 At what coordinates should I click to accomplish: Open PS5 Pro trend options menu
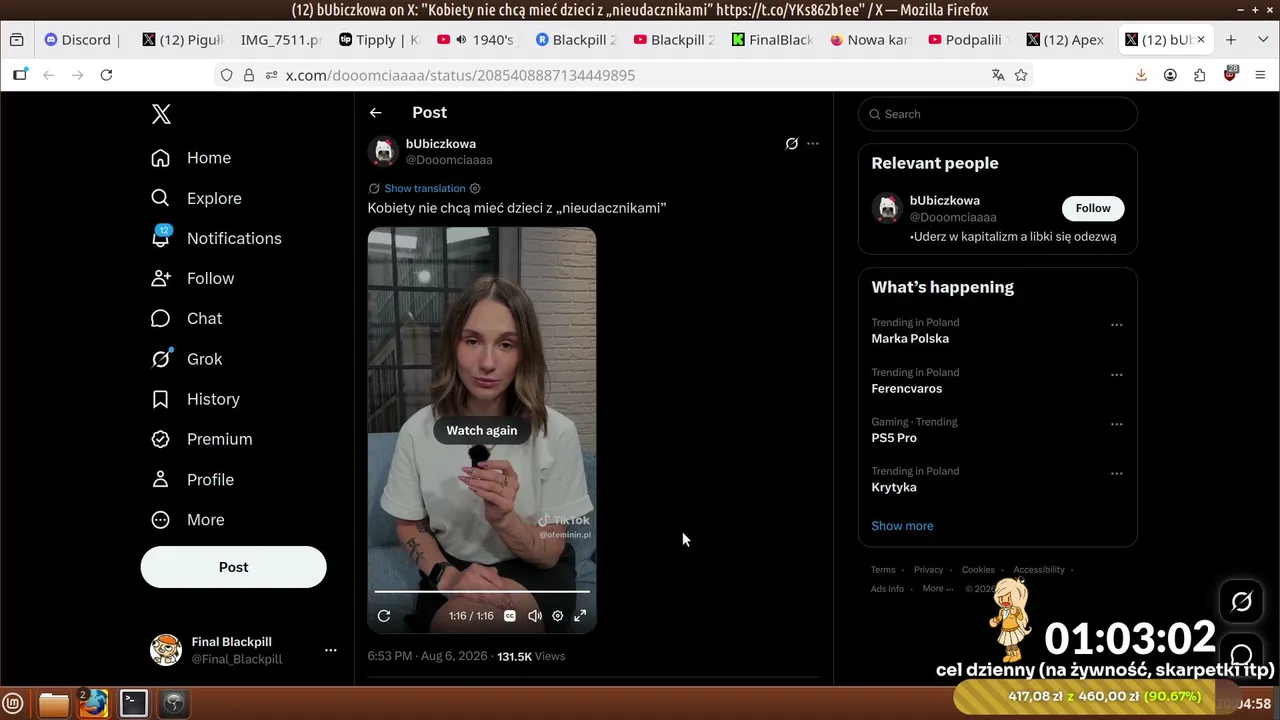click(x=1117, y=424)
